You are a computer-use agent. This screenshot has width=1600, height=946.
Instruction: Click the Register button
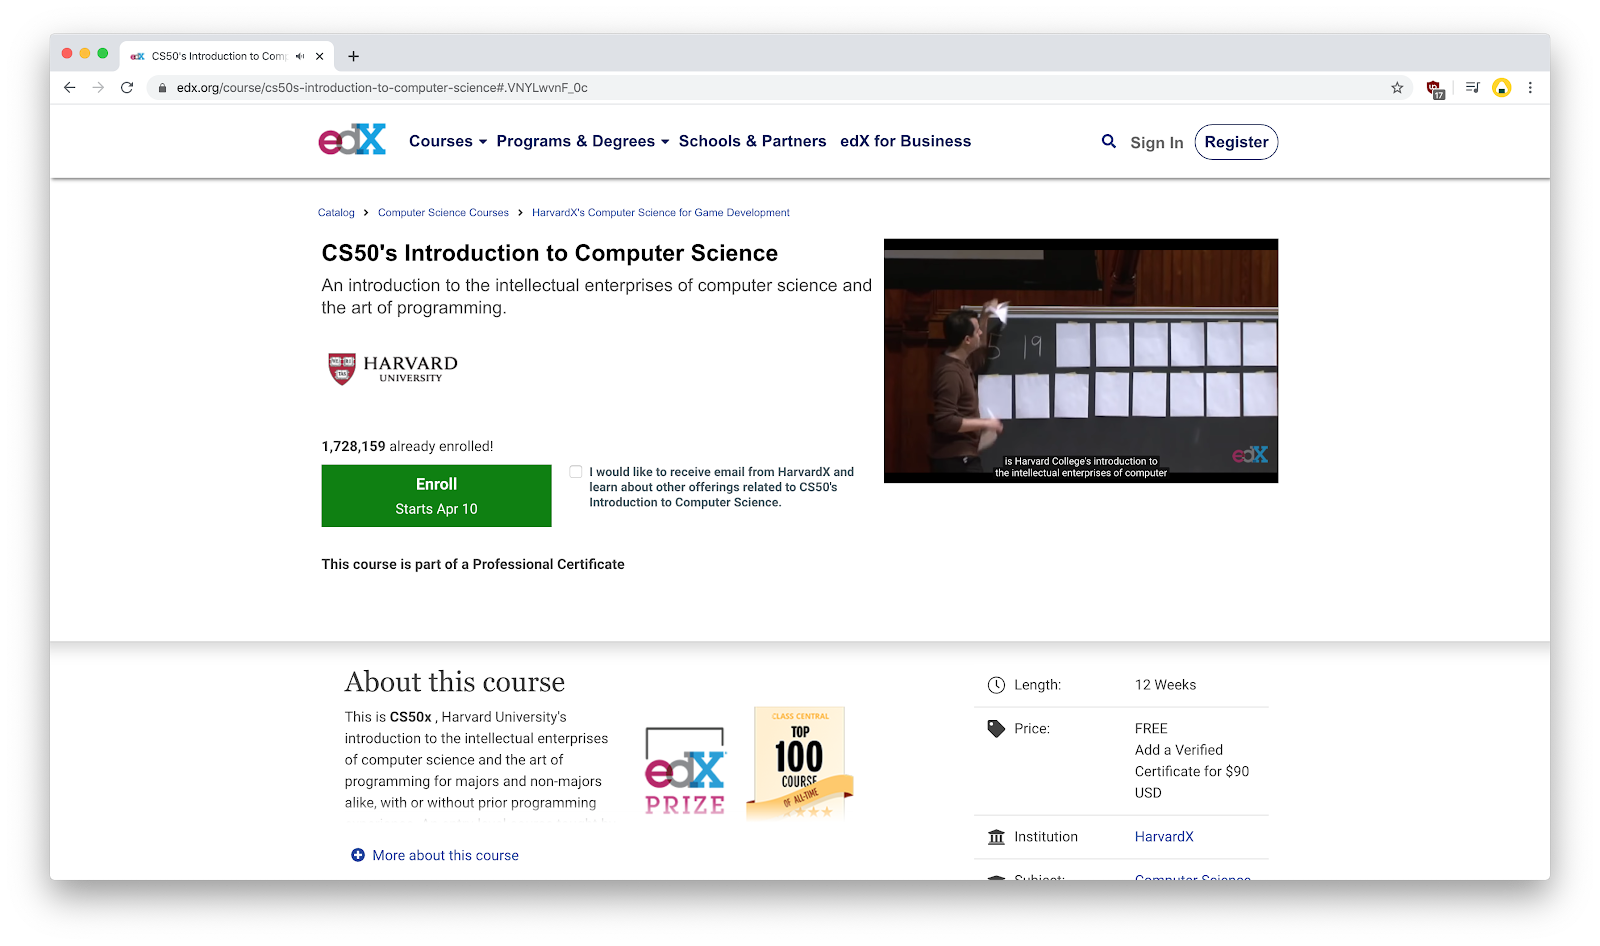[x=1236, y=142]
